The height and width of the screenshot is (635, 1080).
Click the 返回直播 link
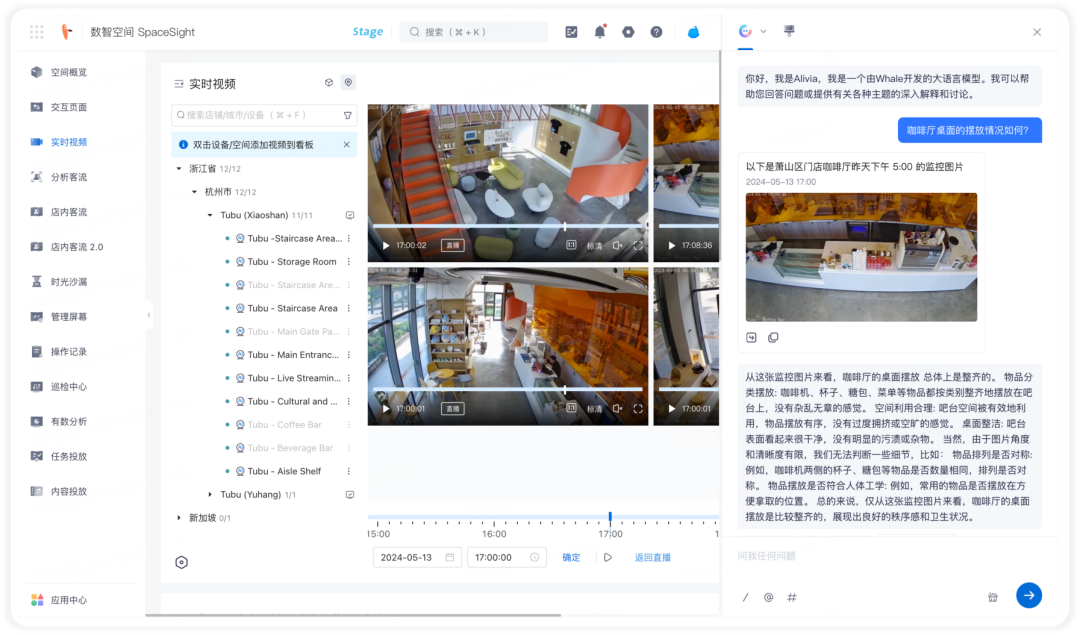pos(652,557)
